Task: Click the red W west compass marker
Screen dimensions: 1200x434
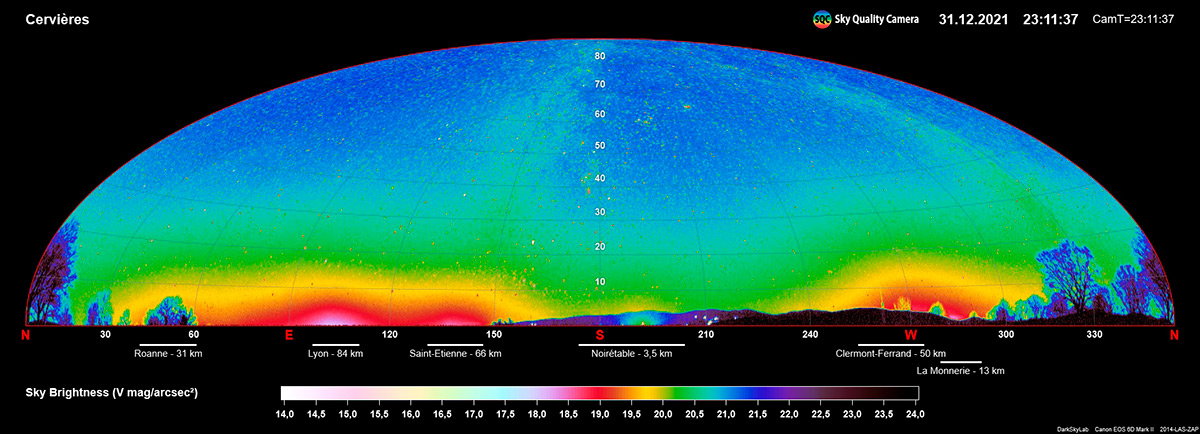Action: pyautogui.click(x=911, y=335)
